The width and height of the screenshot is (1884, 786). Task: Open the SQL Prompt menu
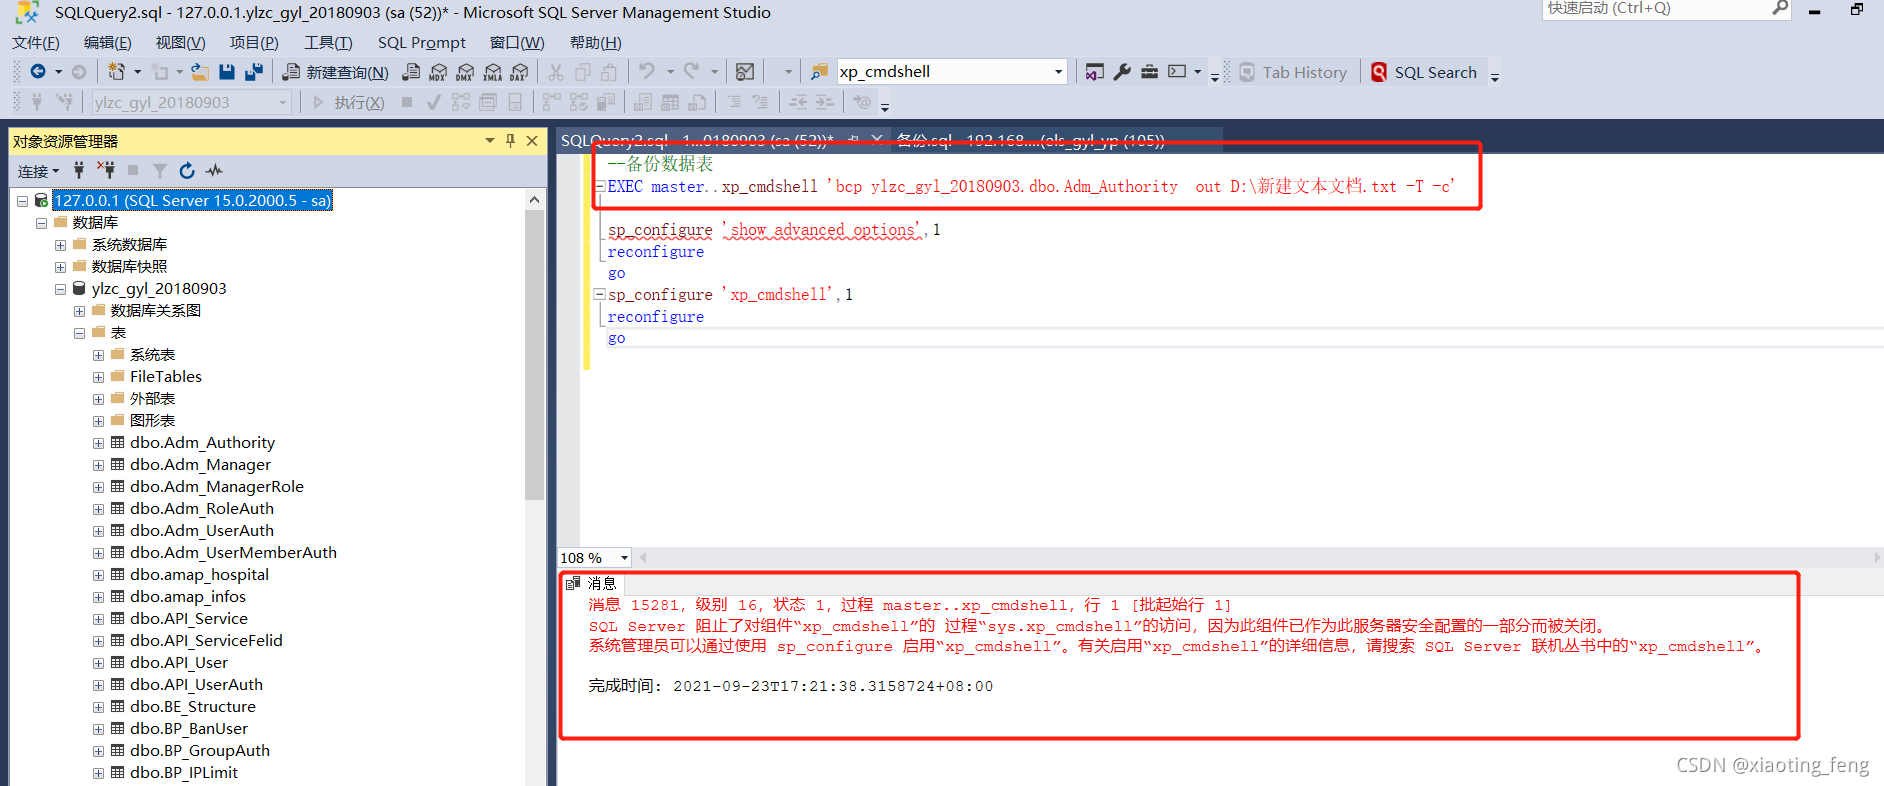click(x=421, y=42)
